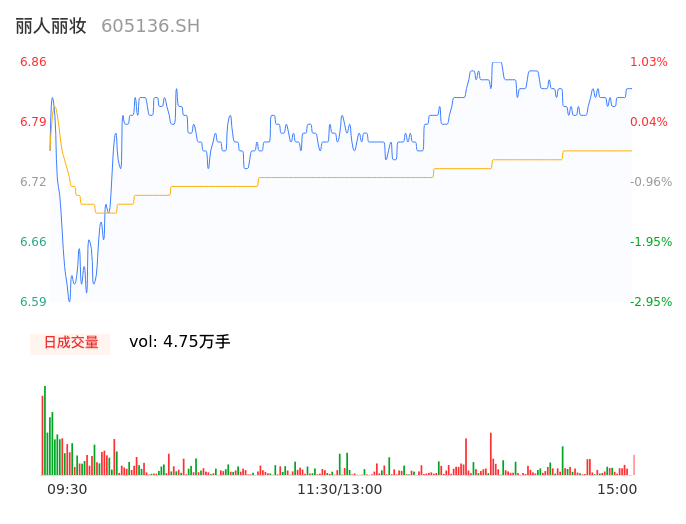Select the 6.72 price axis label
686x524 pixels.
pos(33,182)
